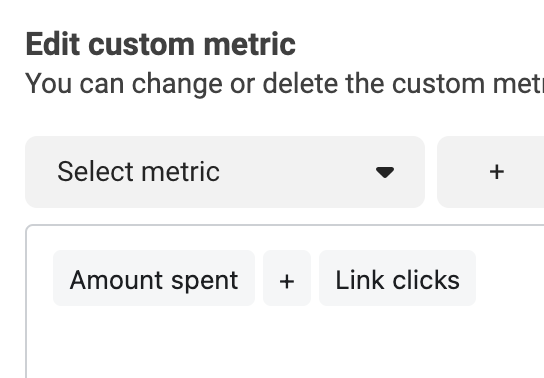Click the word spent in the first chip
544x378 pixels.
(x=205, y=282)
